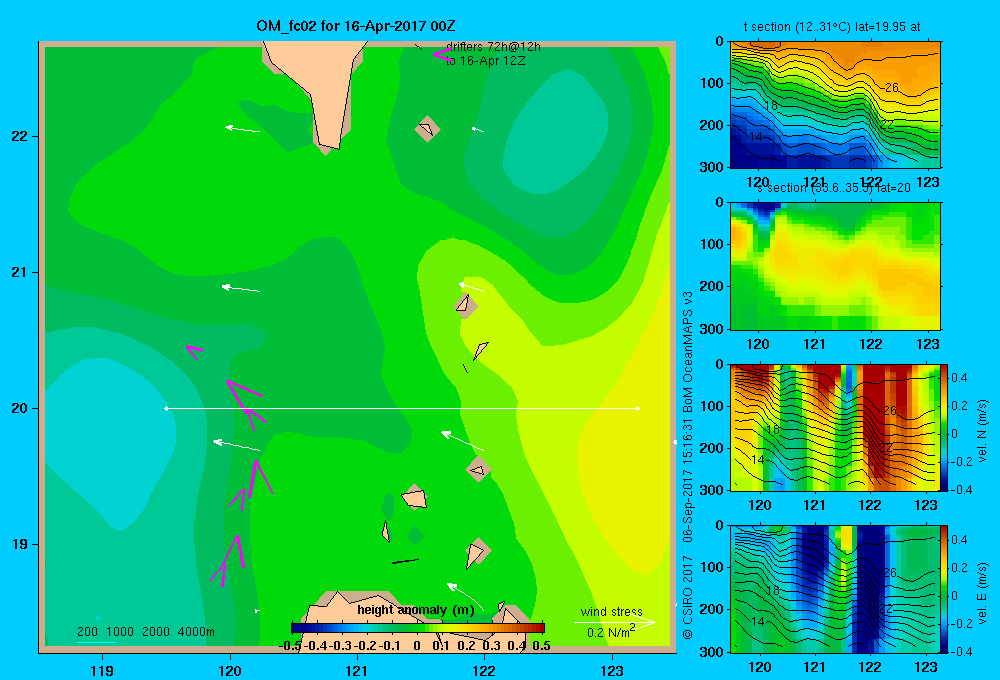1000x680 pixels.
Task: Click longitude label "121" on the main map axis
Action: [x=357, y=670]
